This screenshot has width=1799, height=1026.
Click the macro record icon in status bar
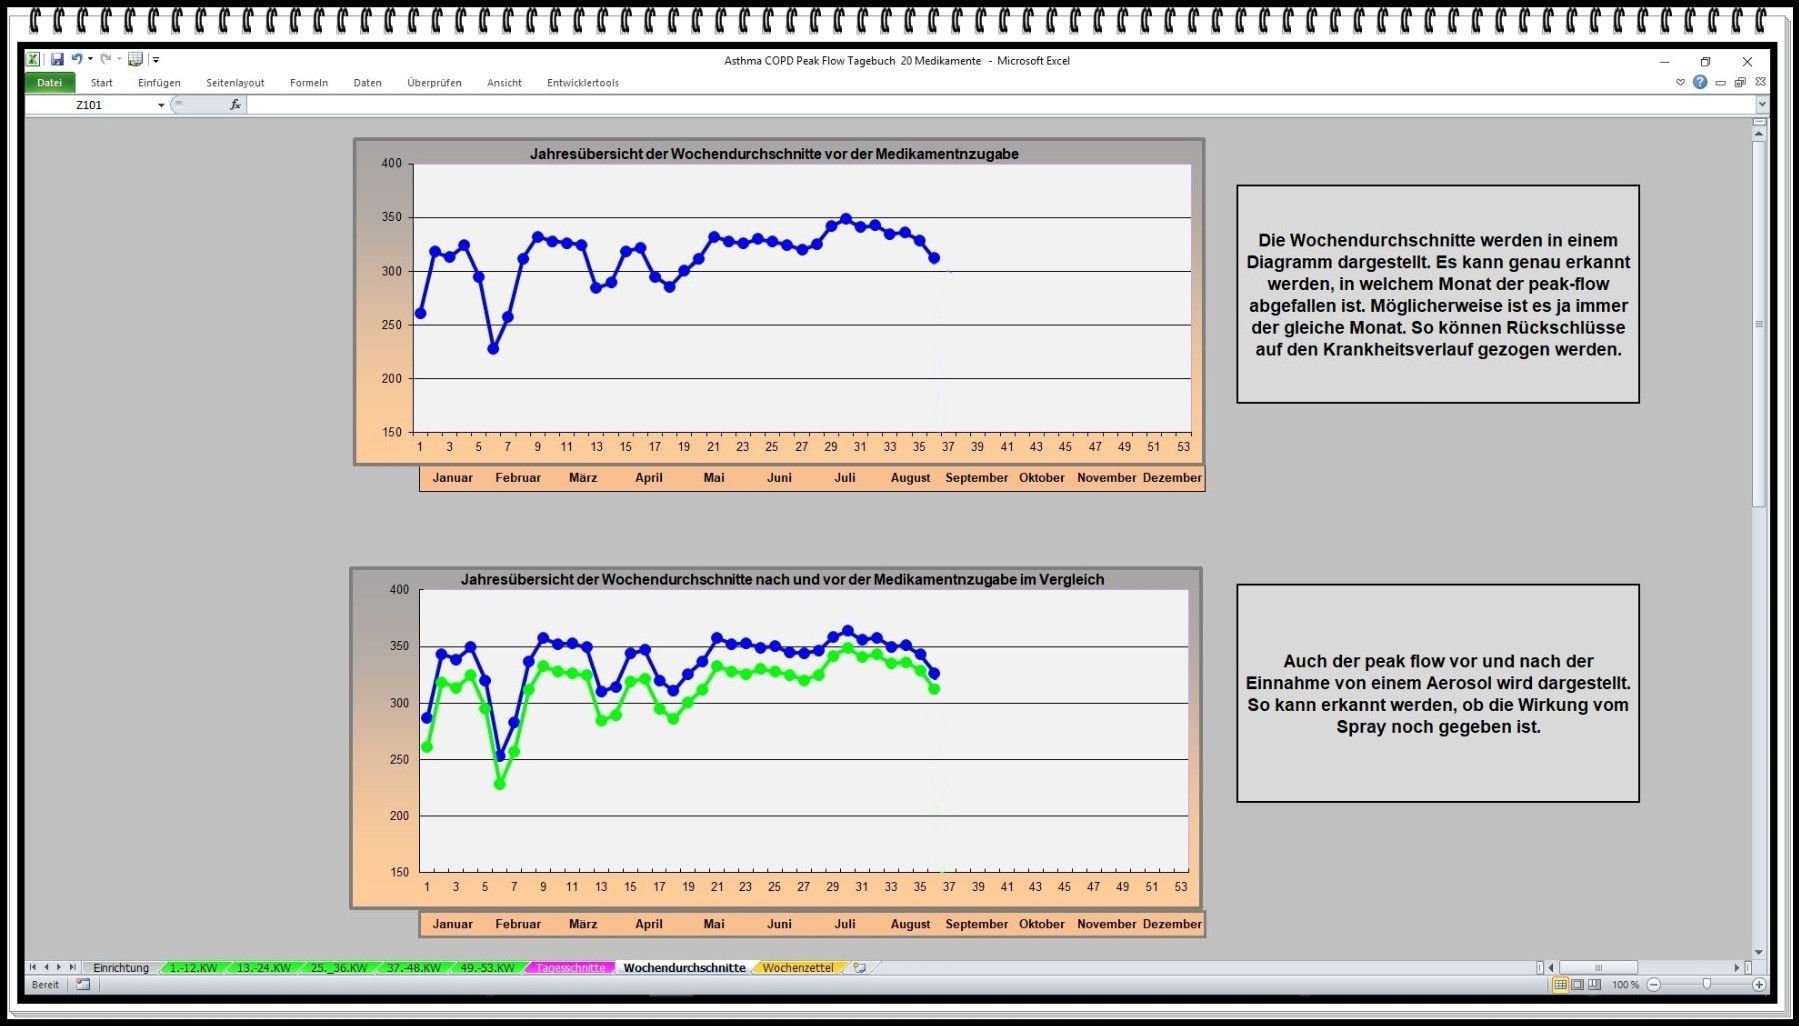click(x=83, y=985)
